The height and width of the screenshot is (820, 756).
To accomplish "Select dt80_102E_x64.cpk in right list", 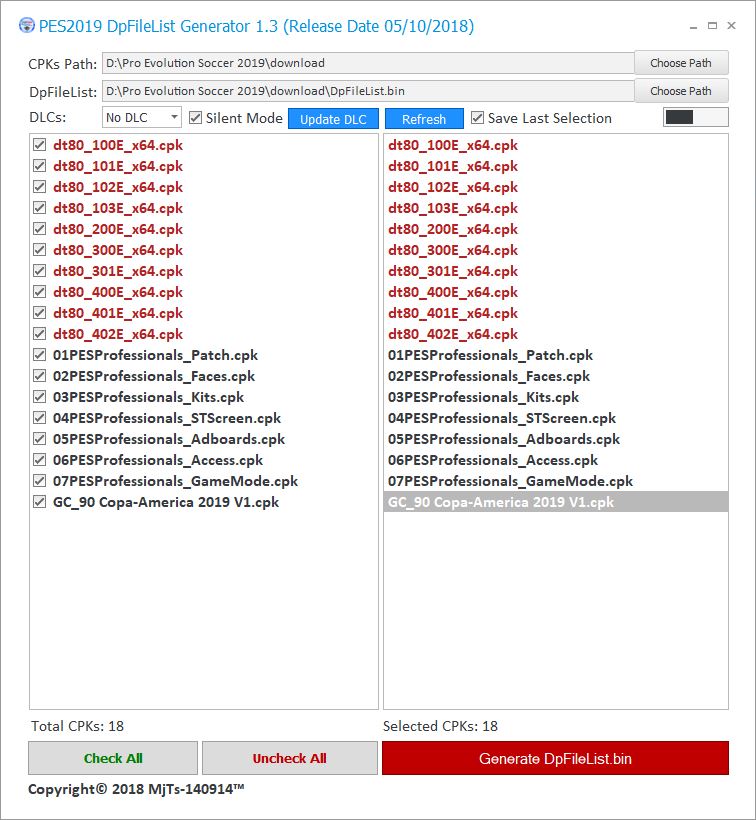I will coord(556,187).
